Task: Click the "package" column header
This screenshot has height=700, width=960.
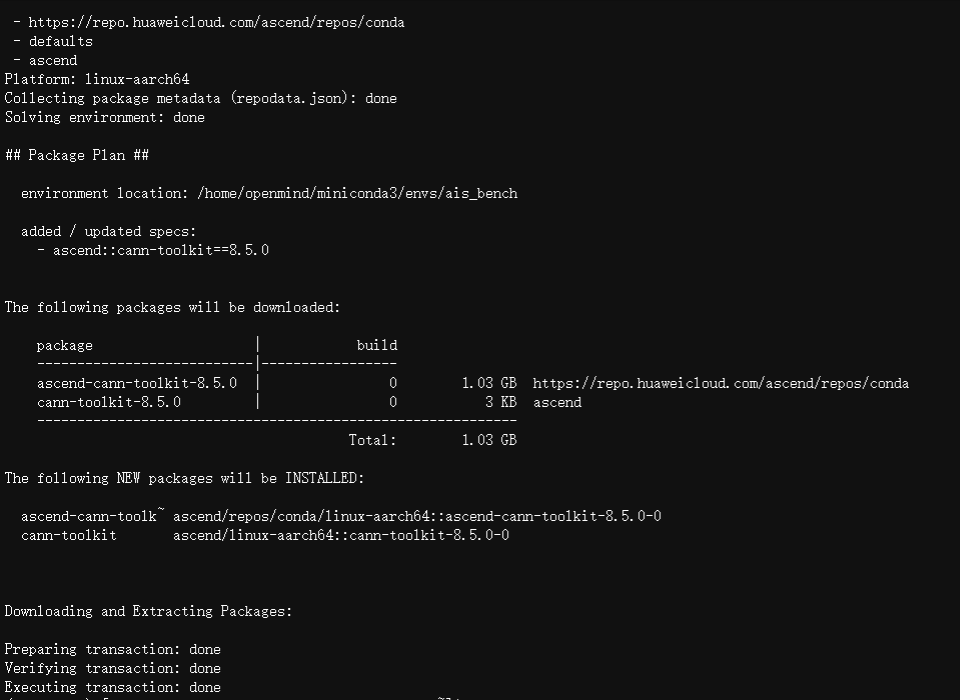Action: click(64, 345)
